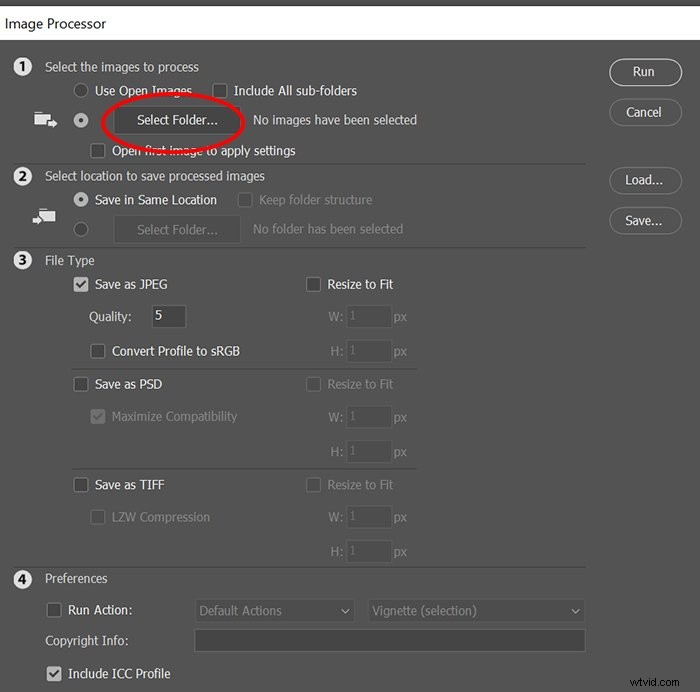Uncheck the Save as JPEG checkbox
Viewport: 700px width, 692px height.
81,284
